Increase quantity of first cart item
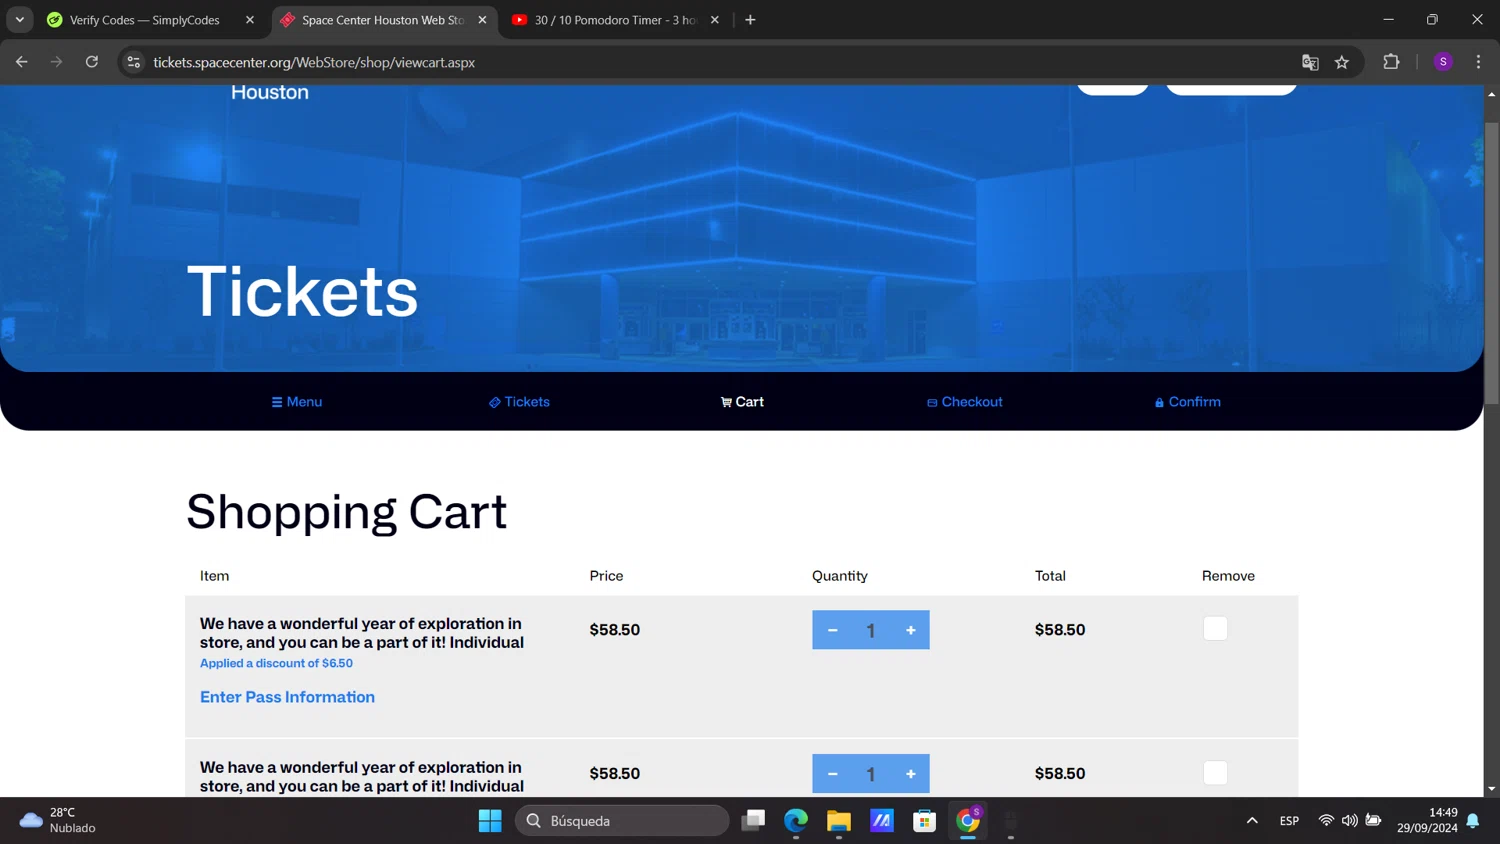 [x=910, y=630]
